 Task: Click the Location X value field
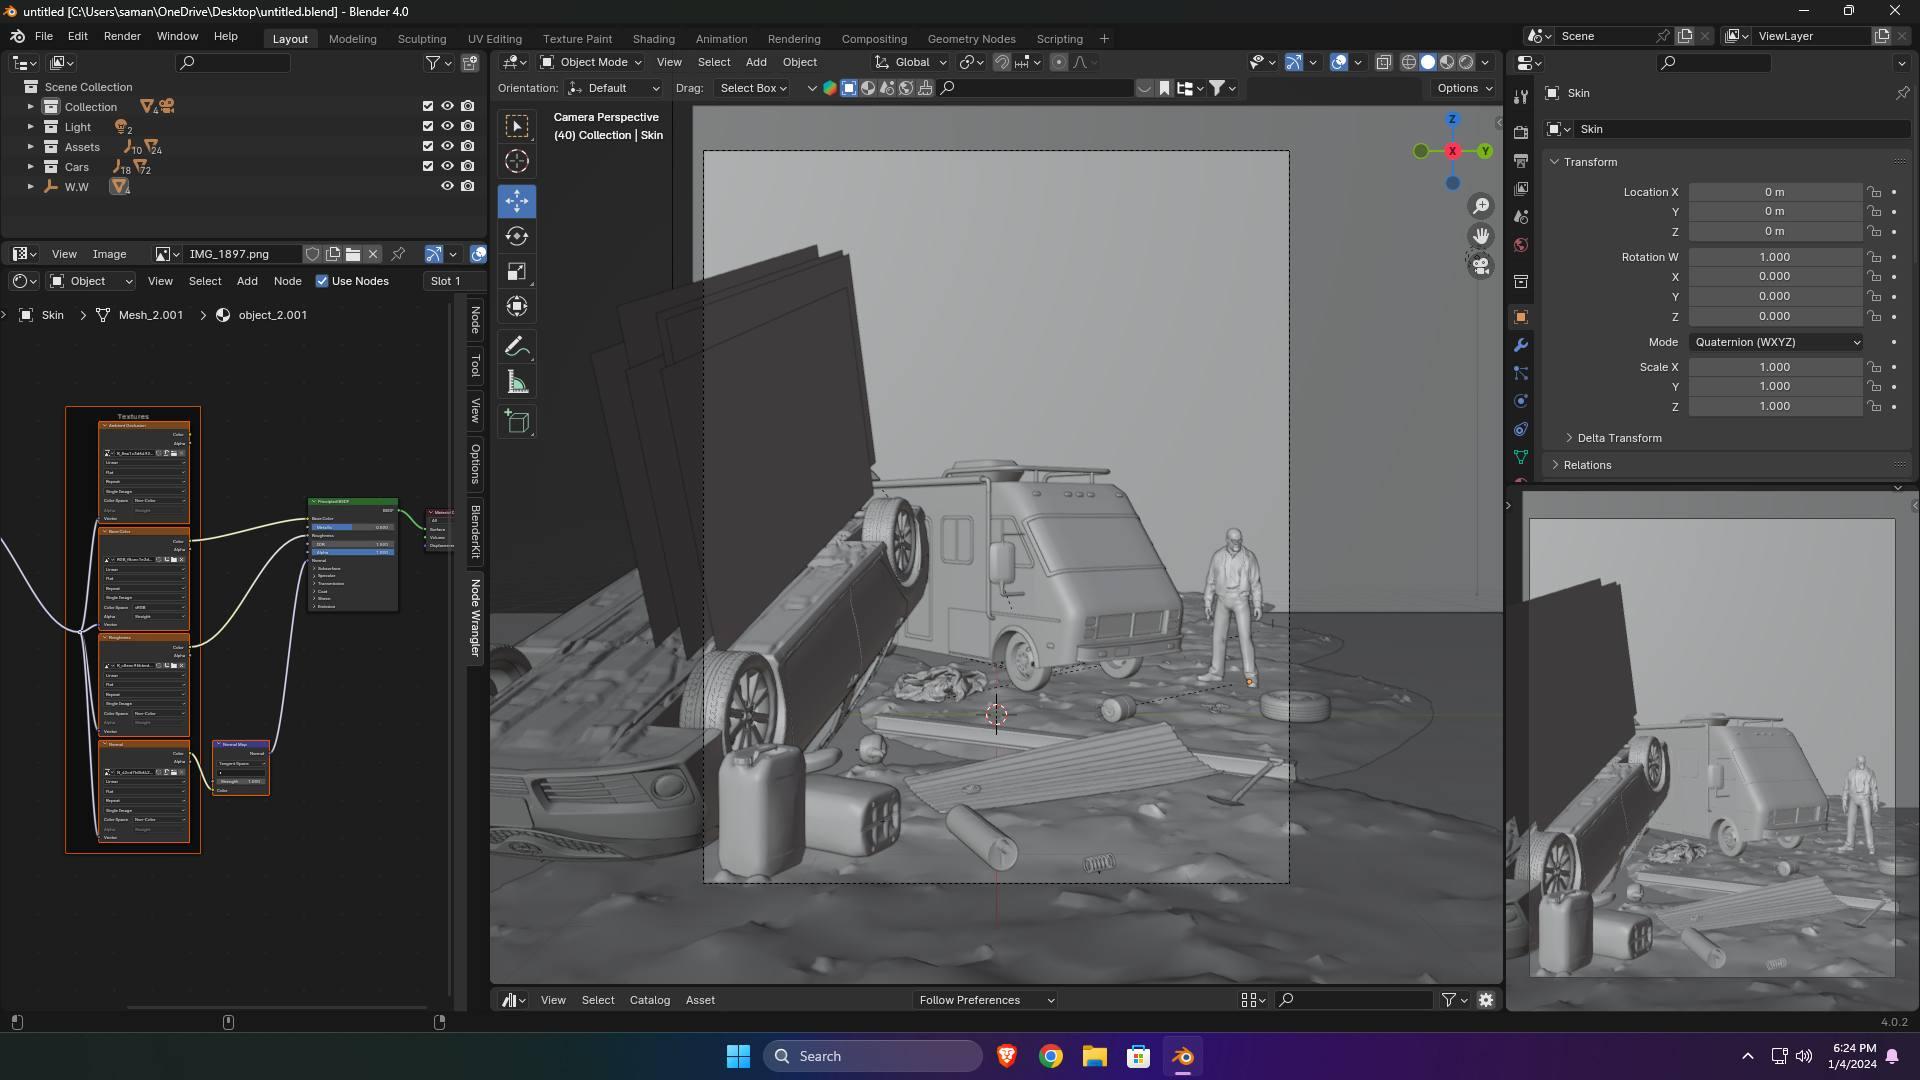(x=1775, y=192)
